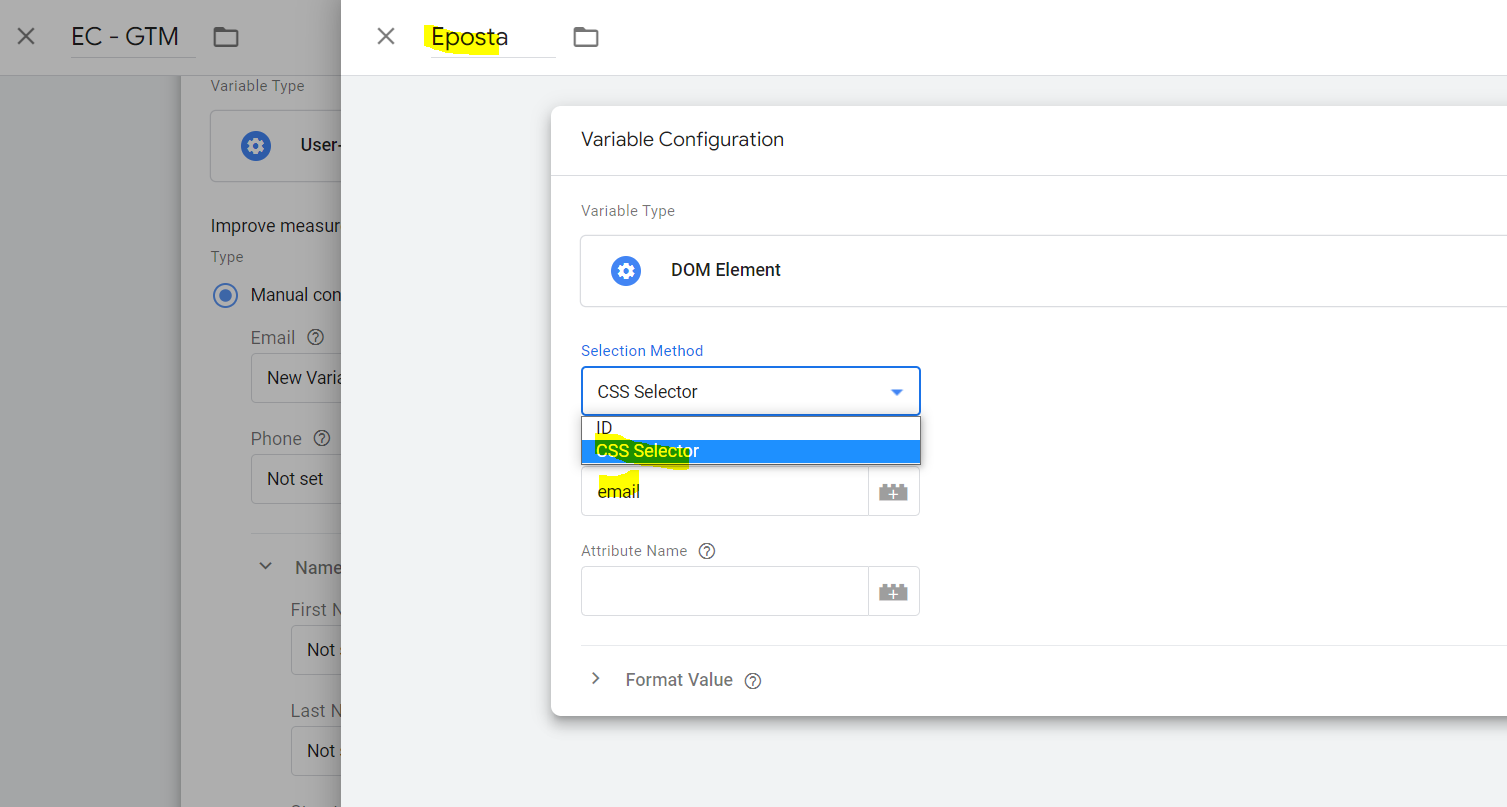Open variable picker beside Attribute Name field

click(893, 592)
